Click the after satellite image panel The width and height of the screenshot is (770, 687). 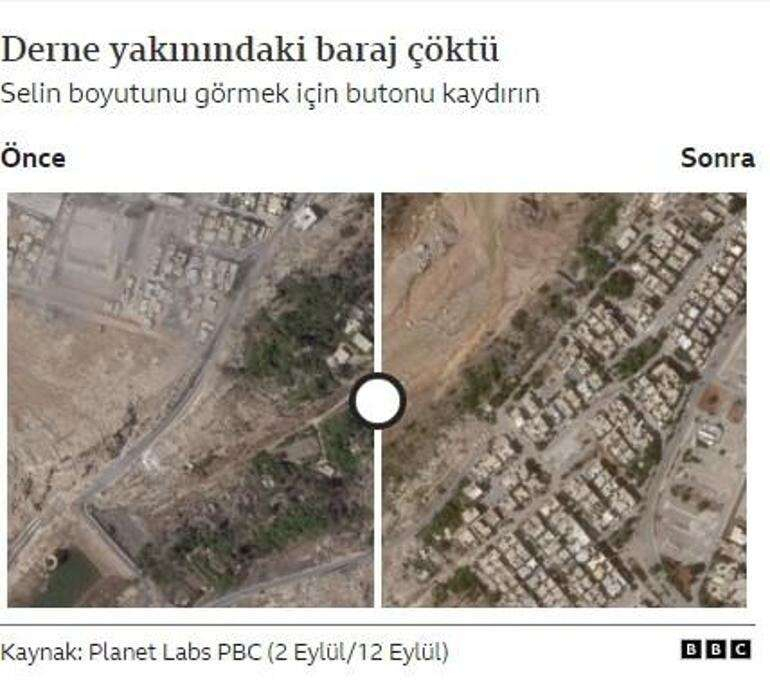pyautogui.click(x=564, y=400)
